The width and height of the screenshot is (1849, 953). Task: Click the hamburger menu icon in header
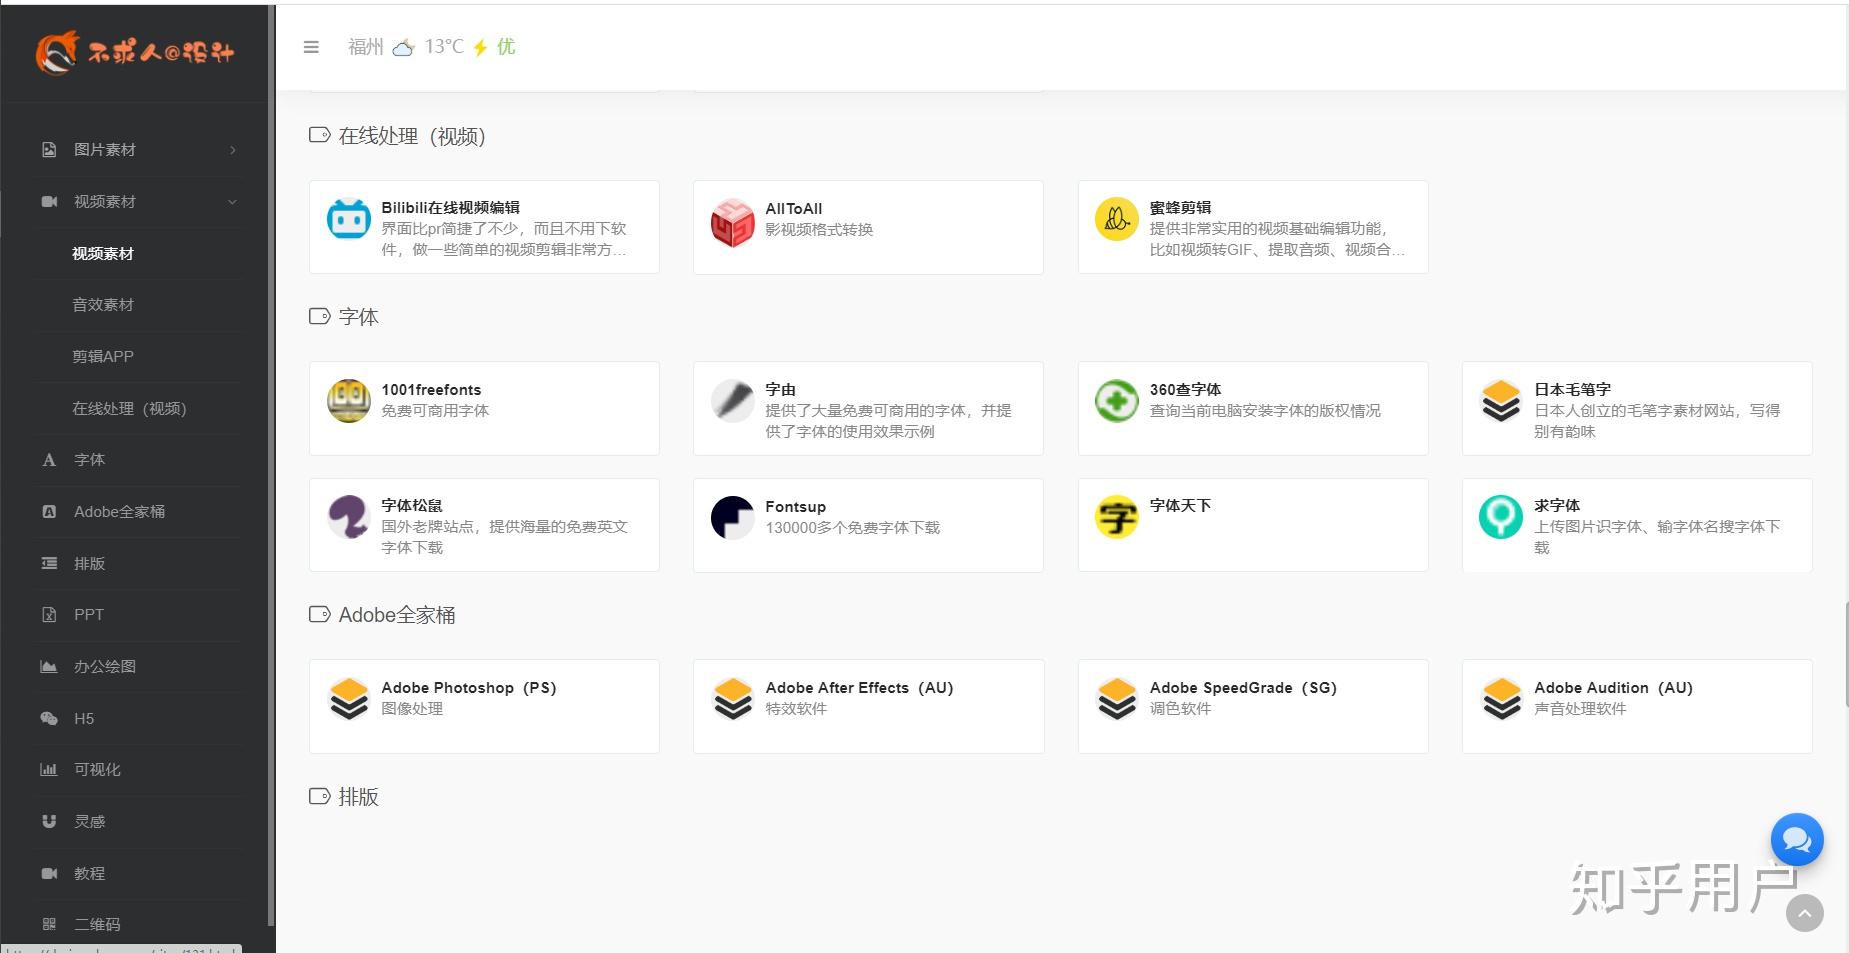point(311,47)
